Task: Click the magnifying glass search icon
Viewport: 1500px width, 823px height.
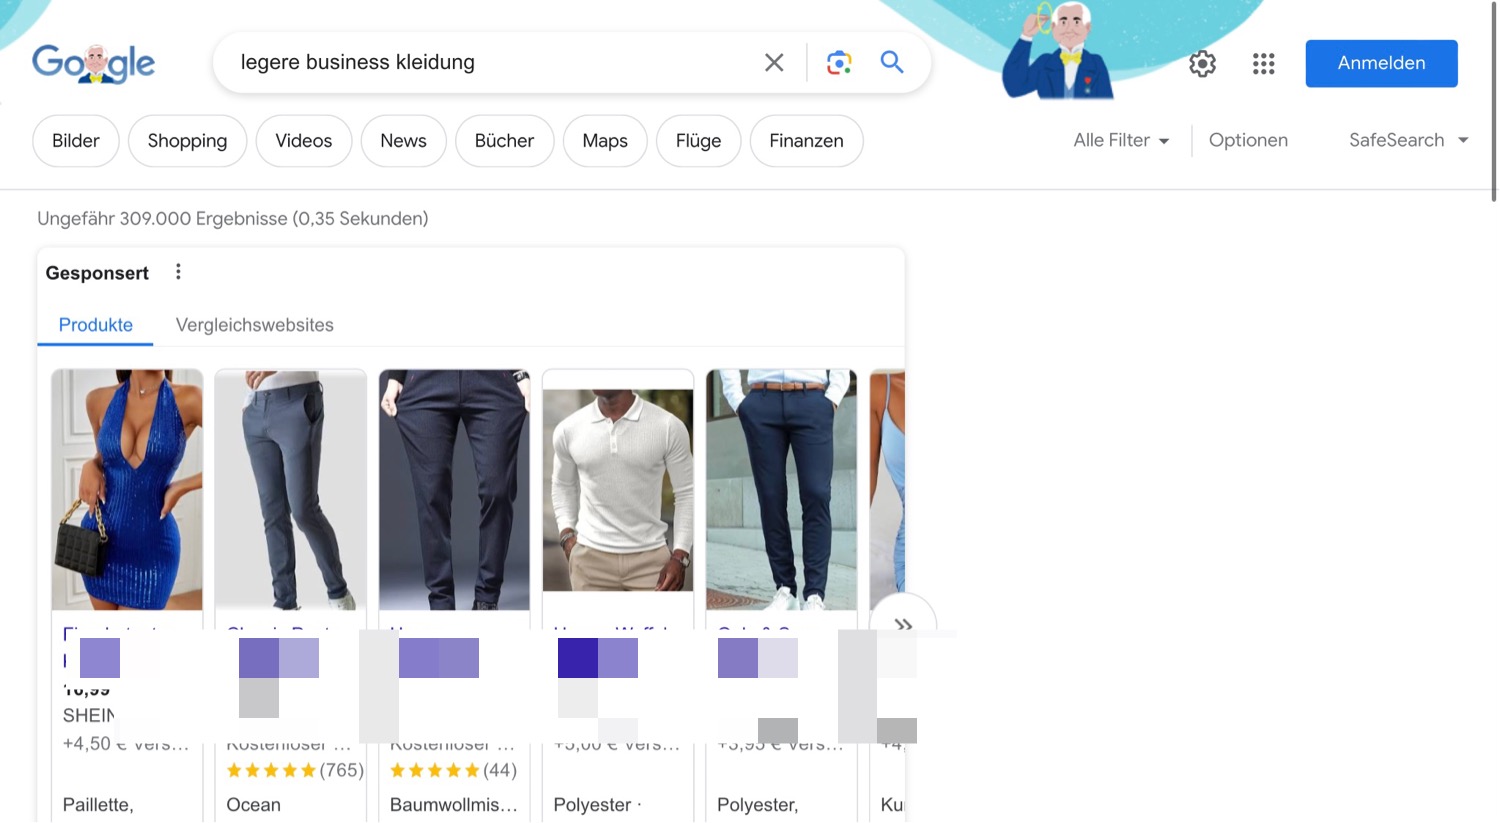Action: (892, 63)
